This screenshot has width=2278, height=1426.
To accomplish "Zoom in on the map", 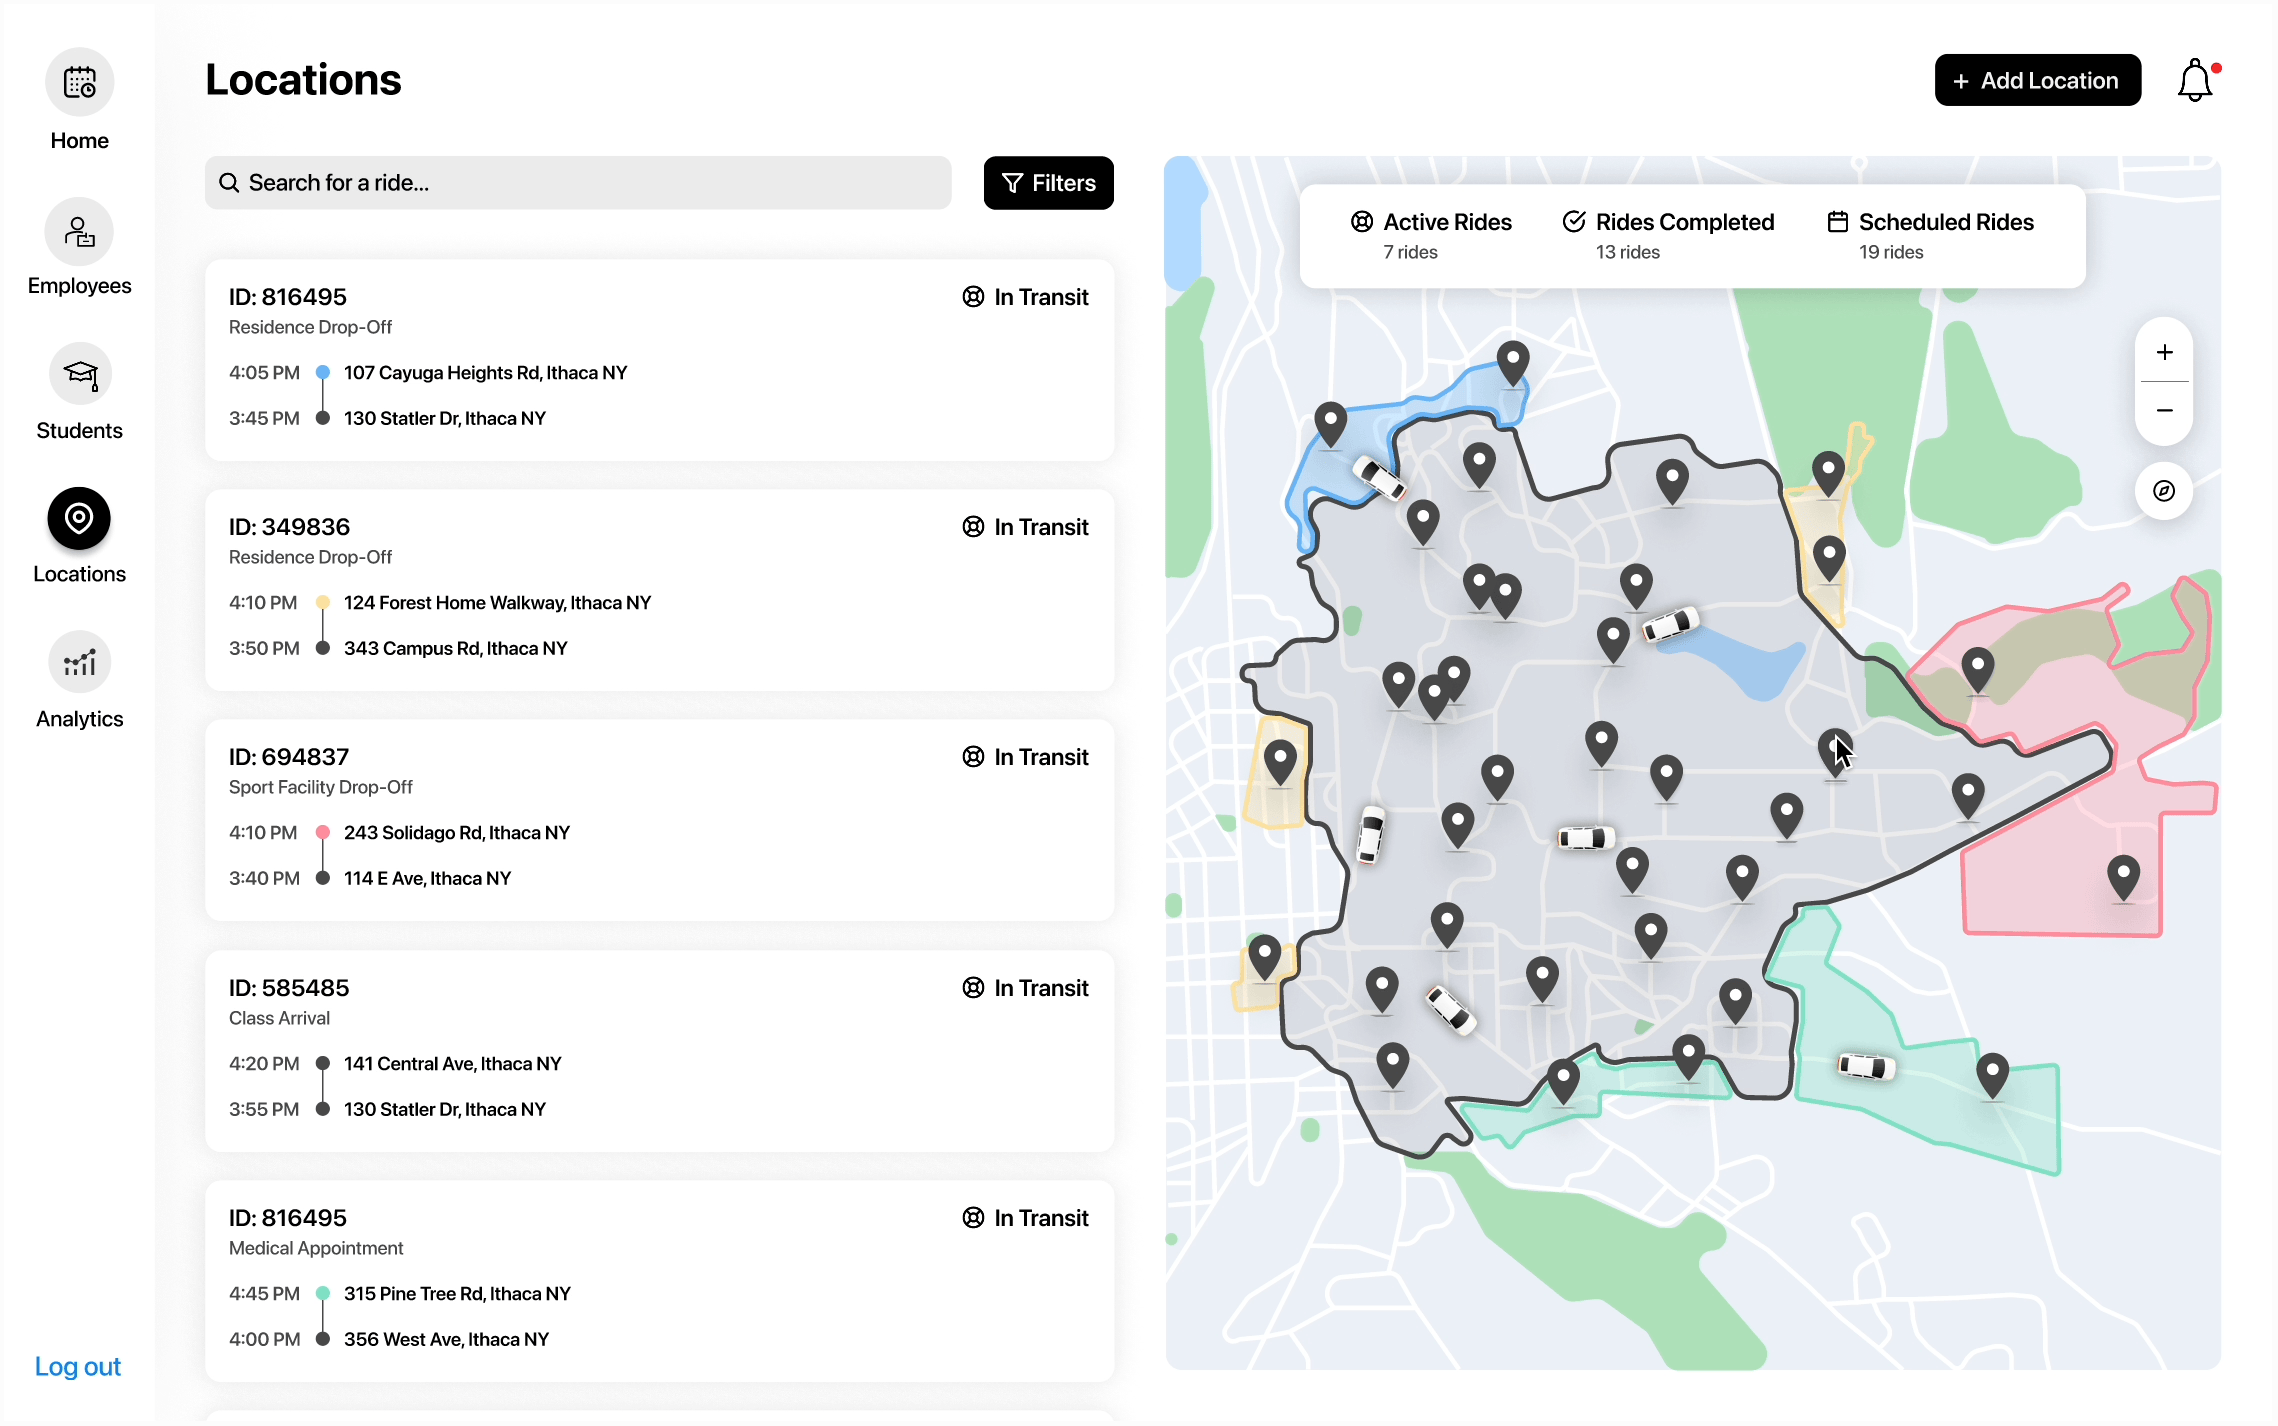I will [x=2164, y=352].
